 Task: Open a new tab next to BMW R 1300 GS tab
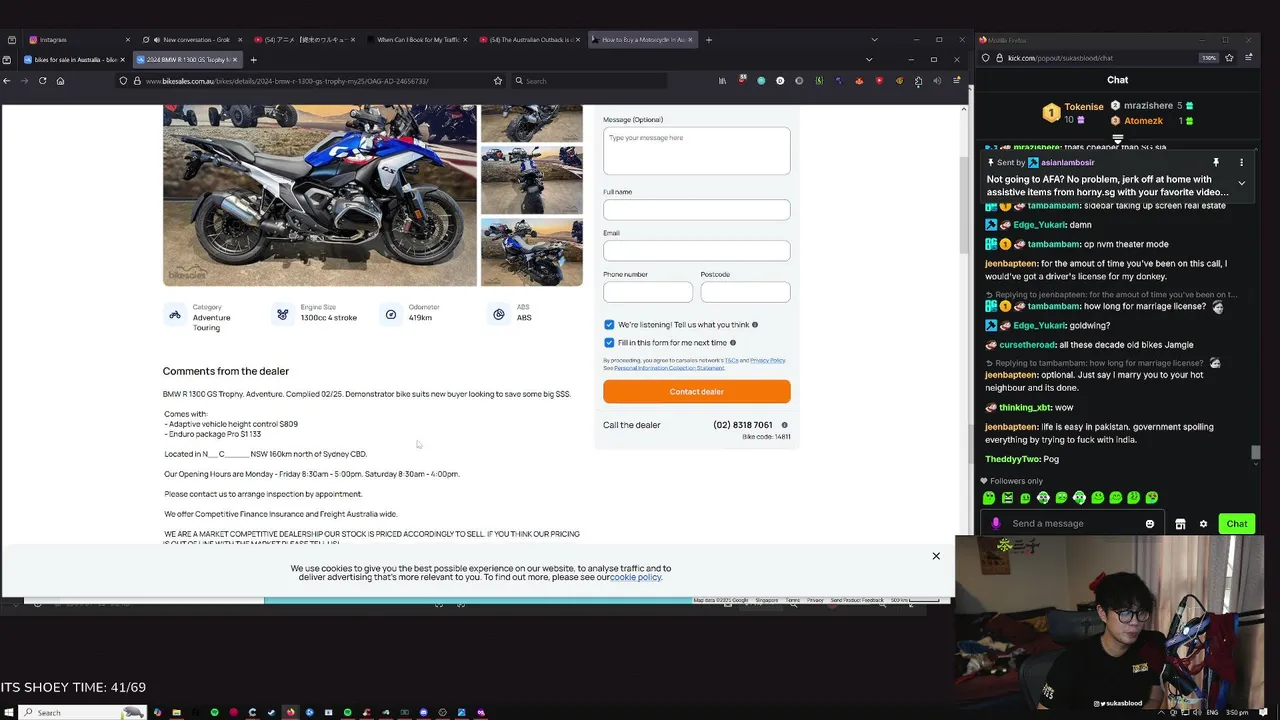(253, 60)
